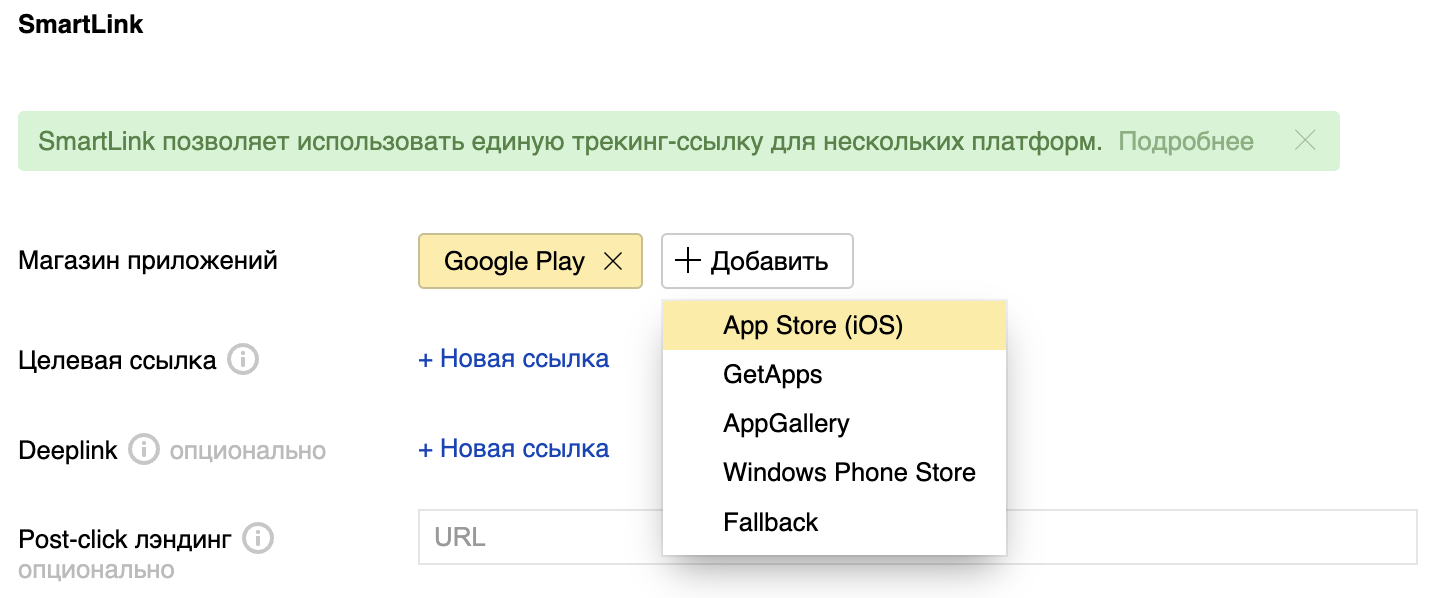Click the Добавить store button
Image resolution: width=1446 pixels, height=598 pixels.
pyautogui.click(x=757, y=262)
